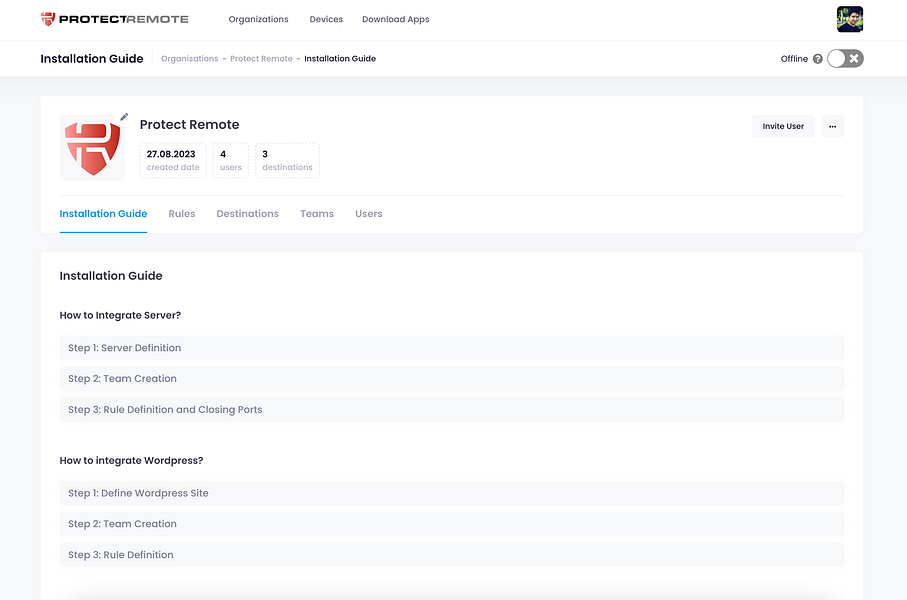Switch to the Teams tab

pos(317,214)
